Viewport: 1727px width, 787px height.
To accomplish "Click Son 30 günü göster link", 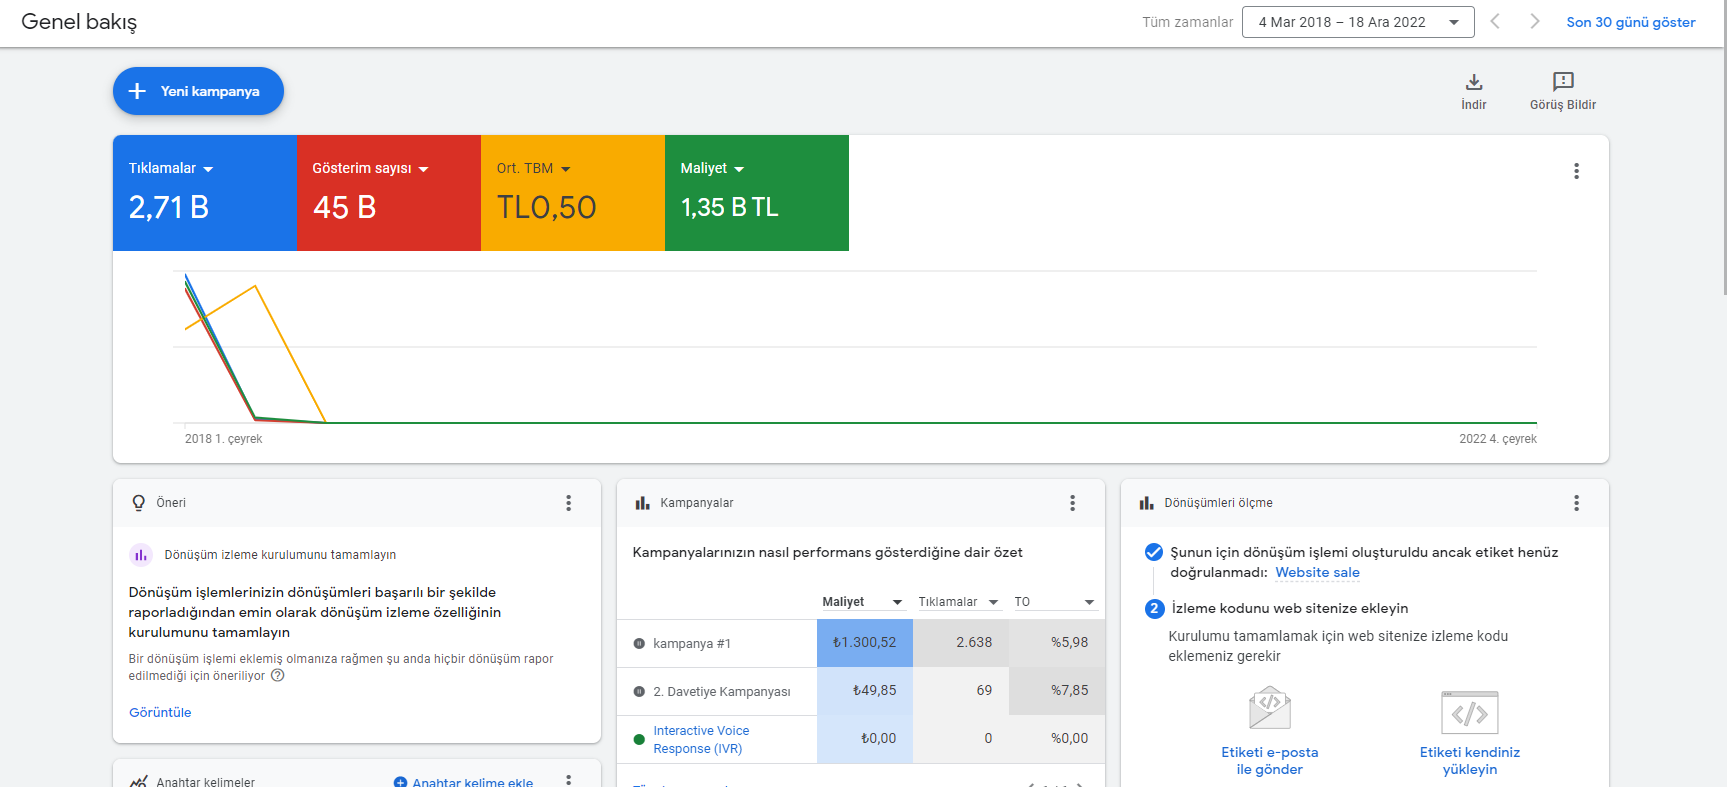I will (1630, 22).
